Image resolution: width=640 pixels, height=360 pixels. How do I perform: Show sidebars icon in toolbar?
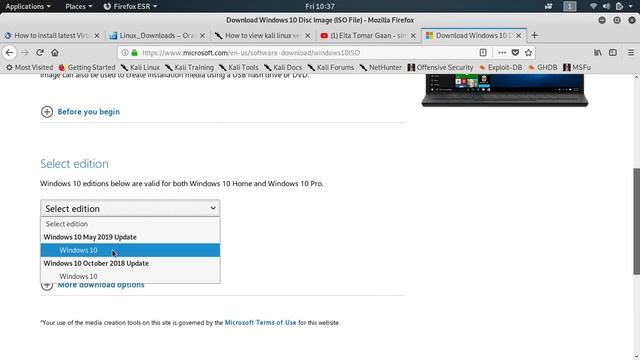coord(613,53)
